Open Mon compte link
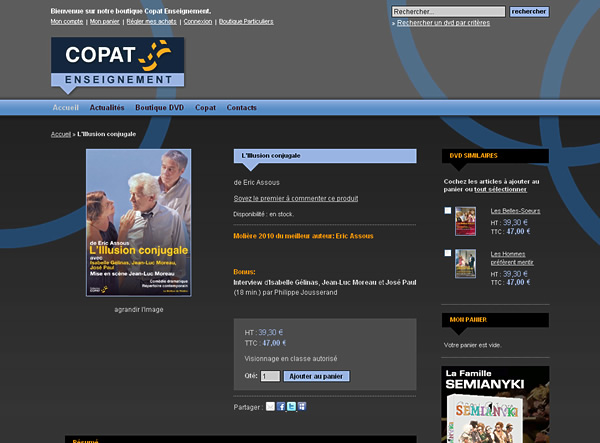600x443 pixels. click(67, 21)
